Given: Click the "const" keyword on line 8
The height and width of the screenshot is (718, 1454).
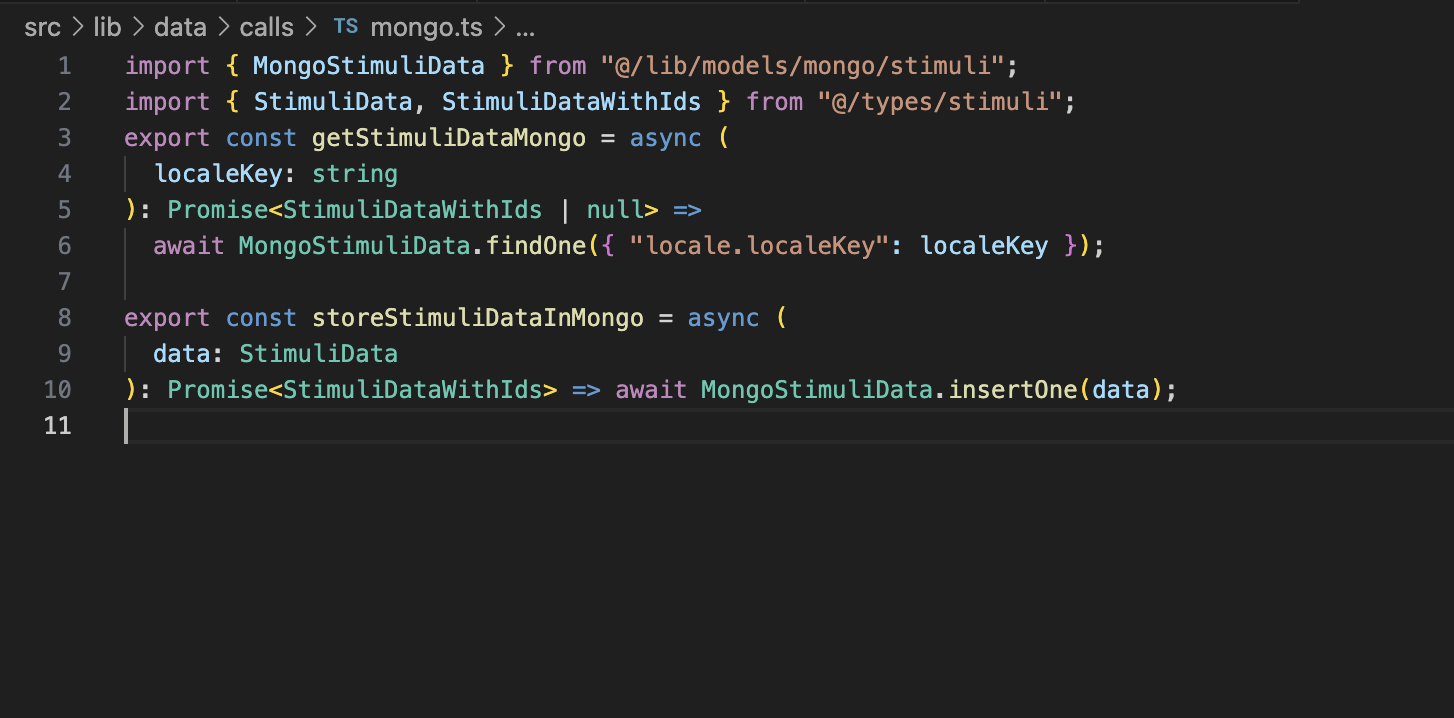Looking at the screenshot, I should 261,318.
